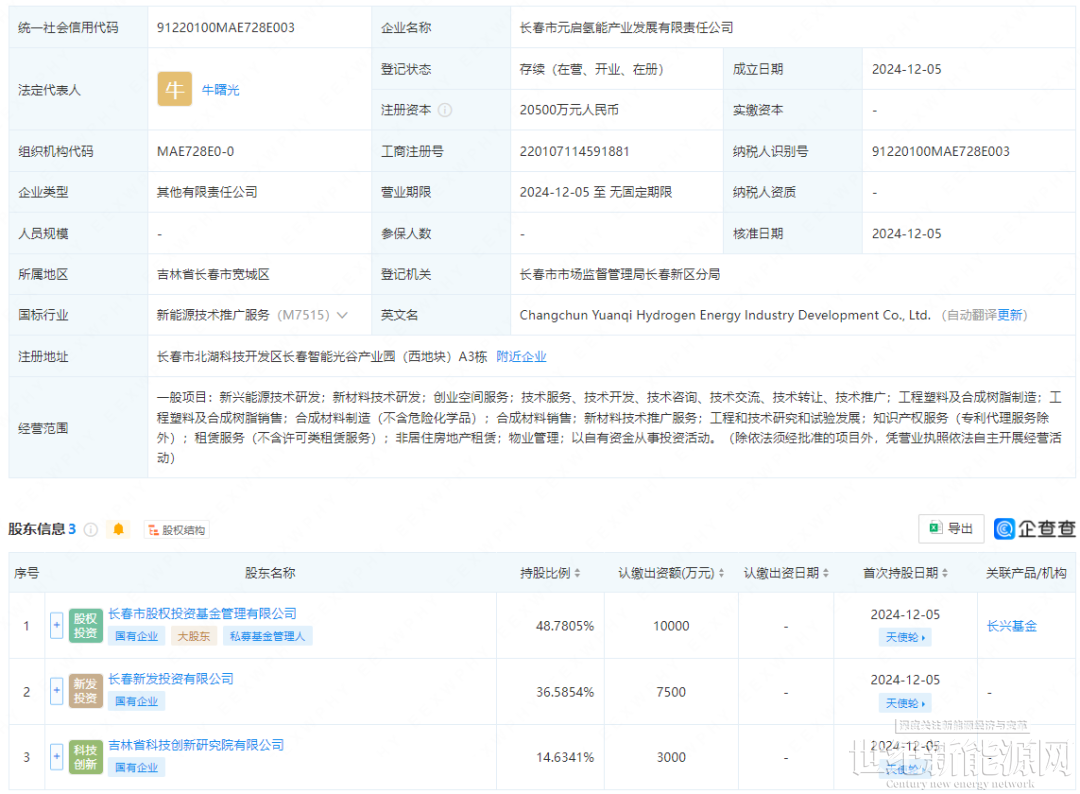Click the orange bell alert icon
1080x794 pixels.
pyautogui.click(x=119, y=530)
